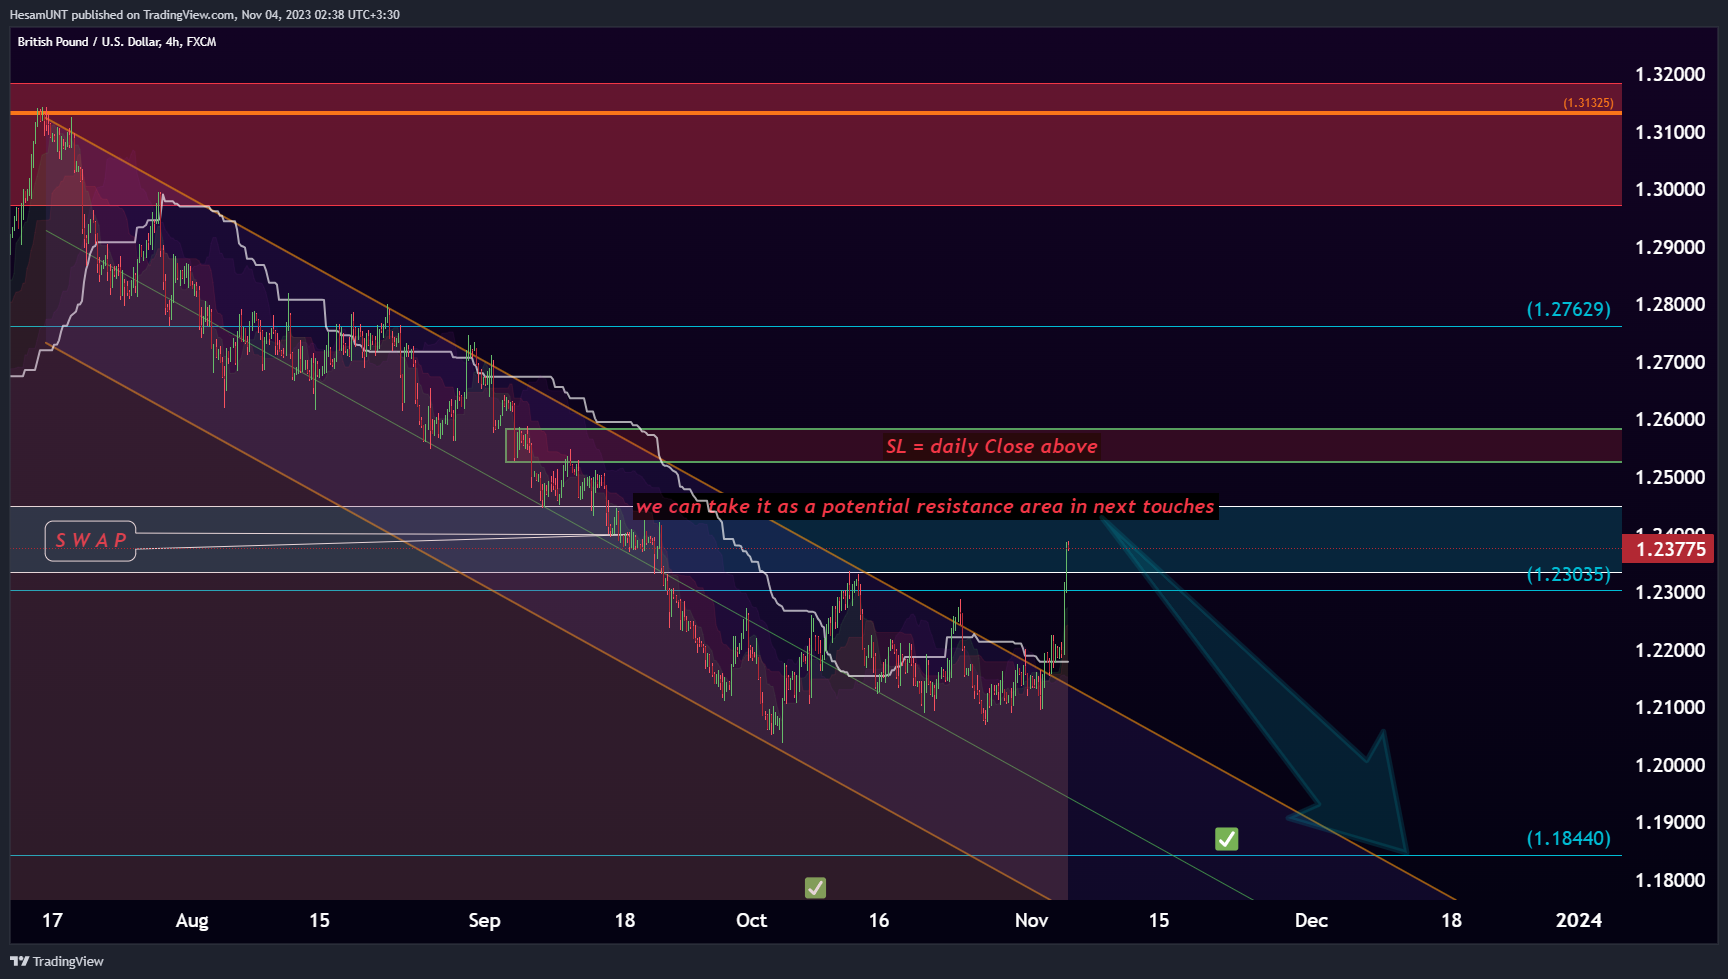Click the 1.26000 price axis value

tap(1670, 419)
